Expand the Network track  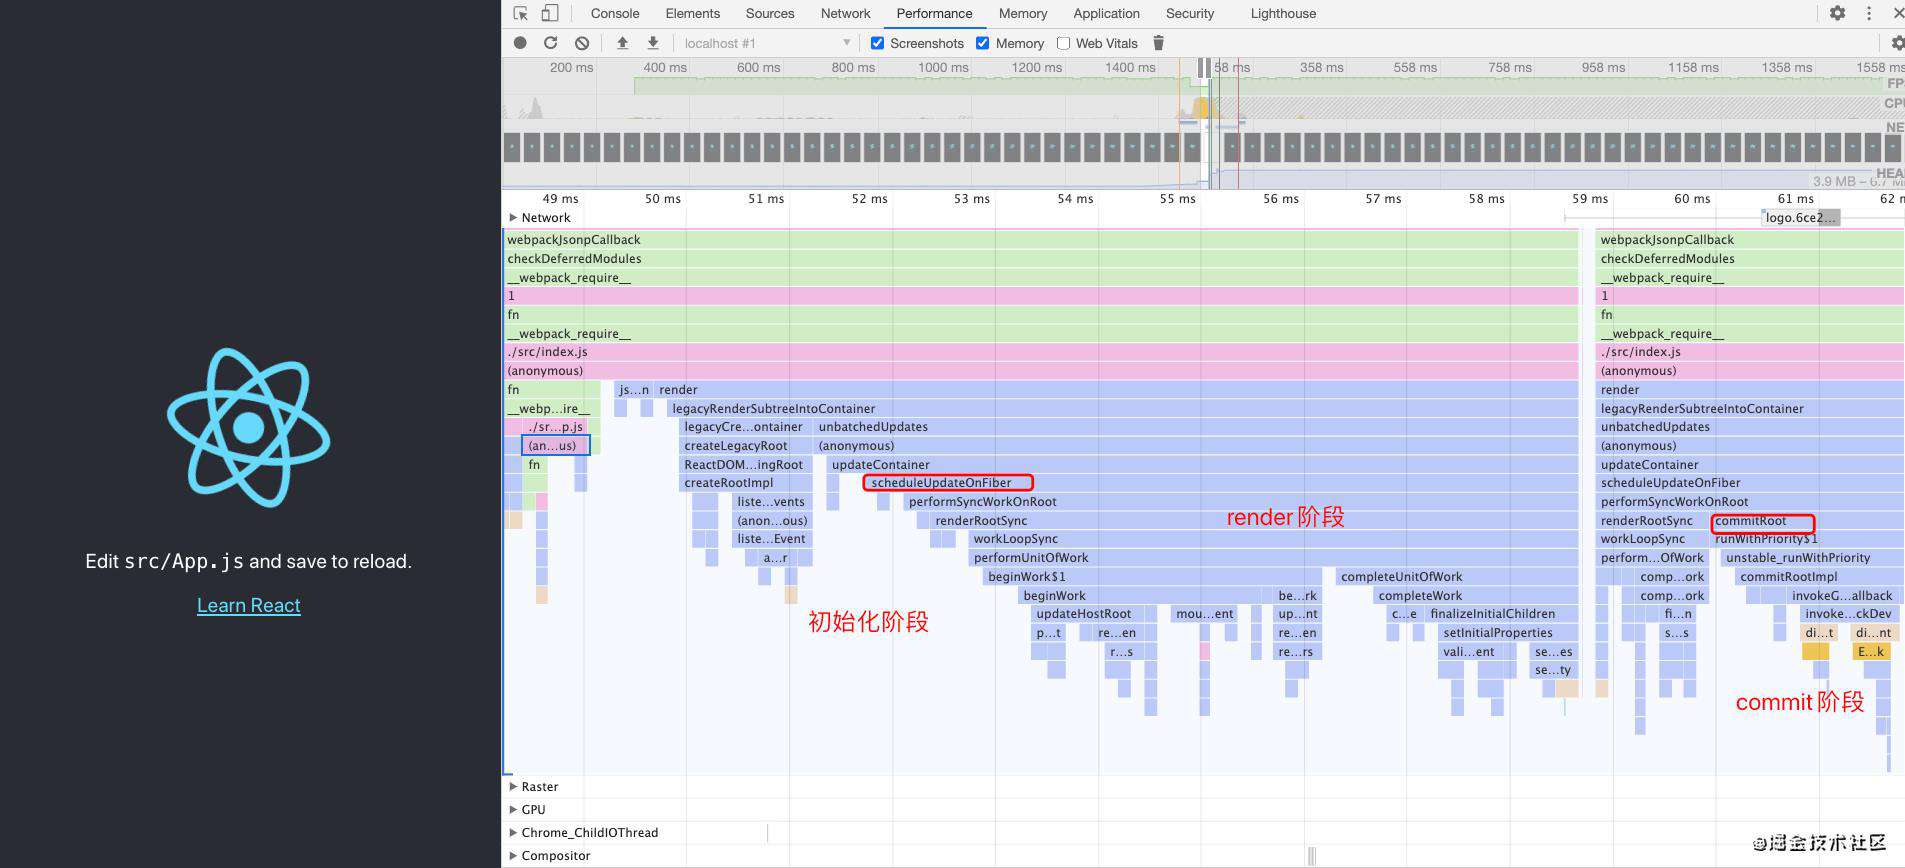click(x=513, y=217)
